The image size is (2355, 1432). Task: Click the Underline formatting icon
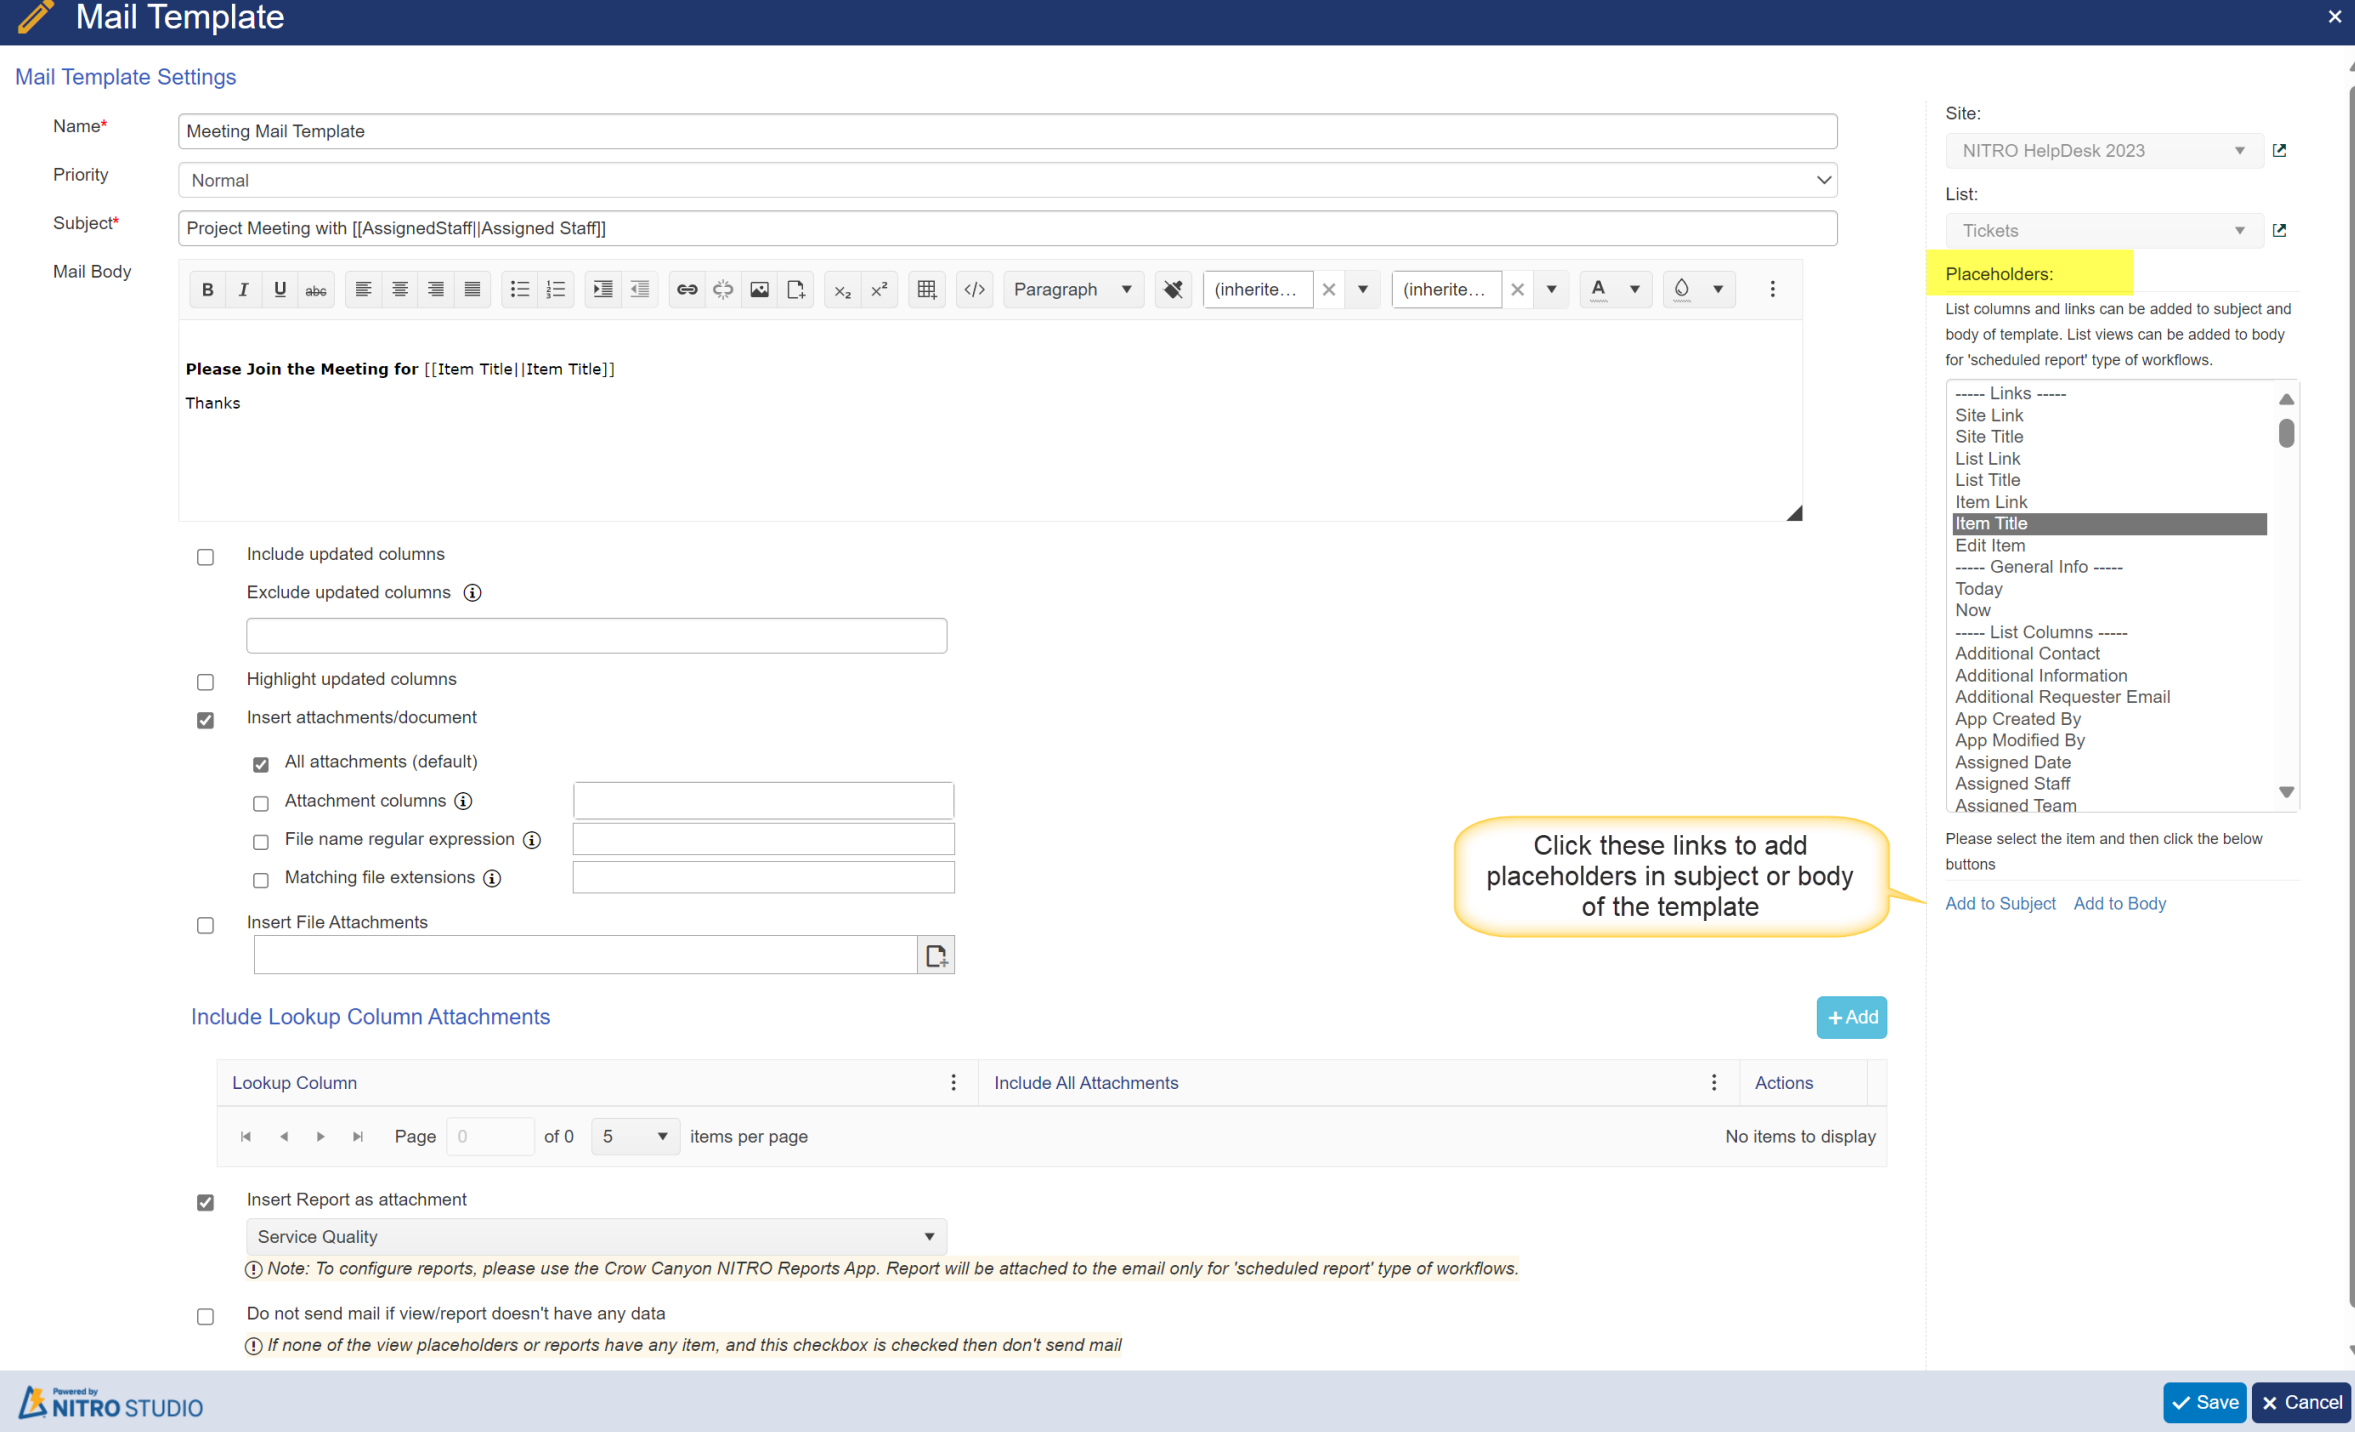tap(278, 288)
